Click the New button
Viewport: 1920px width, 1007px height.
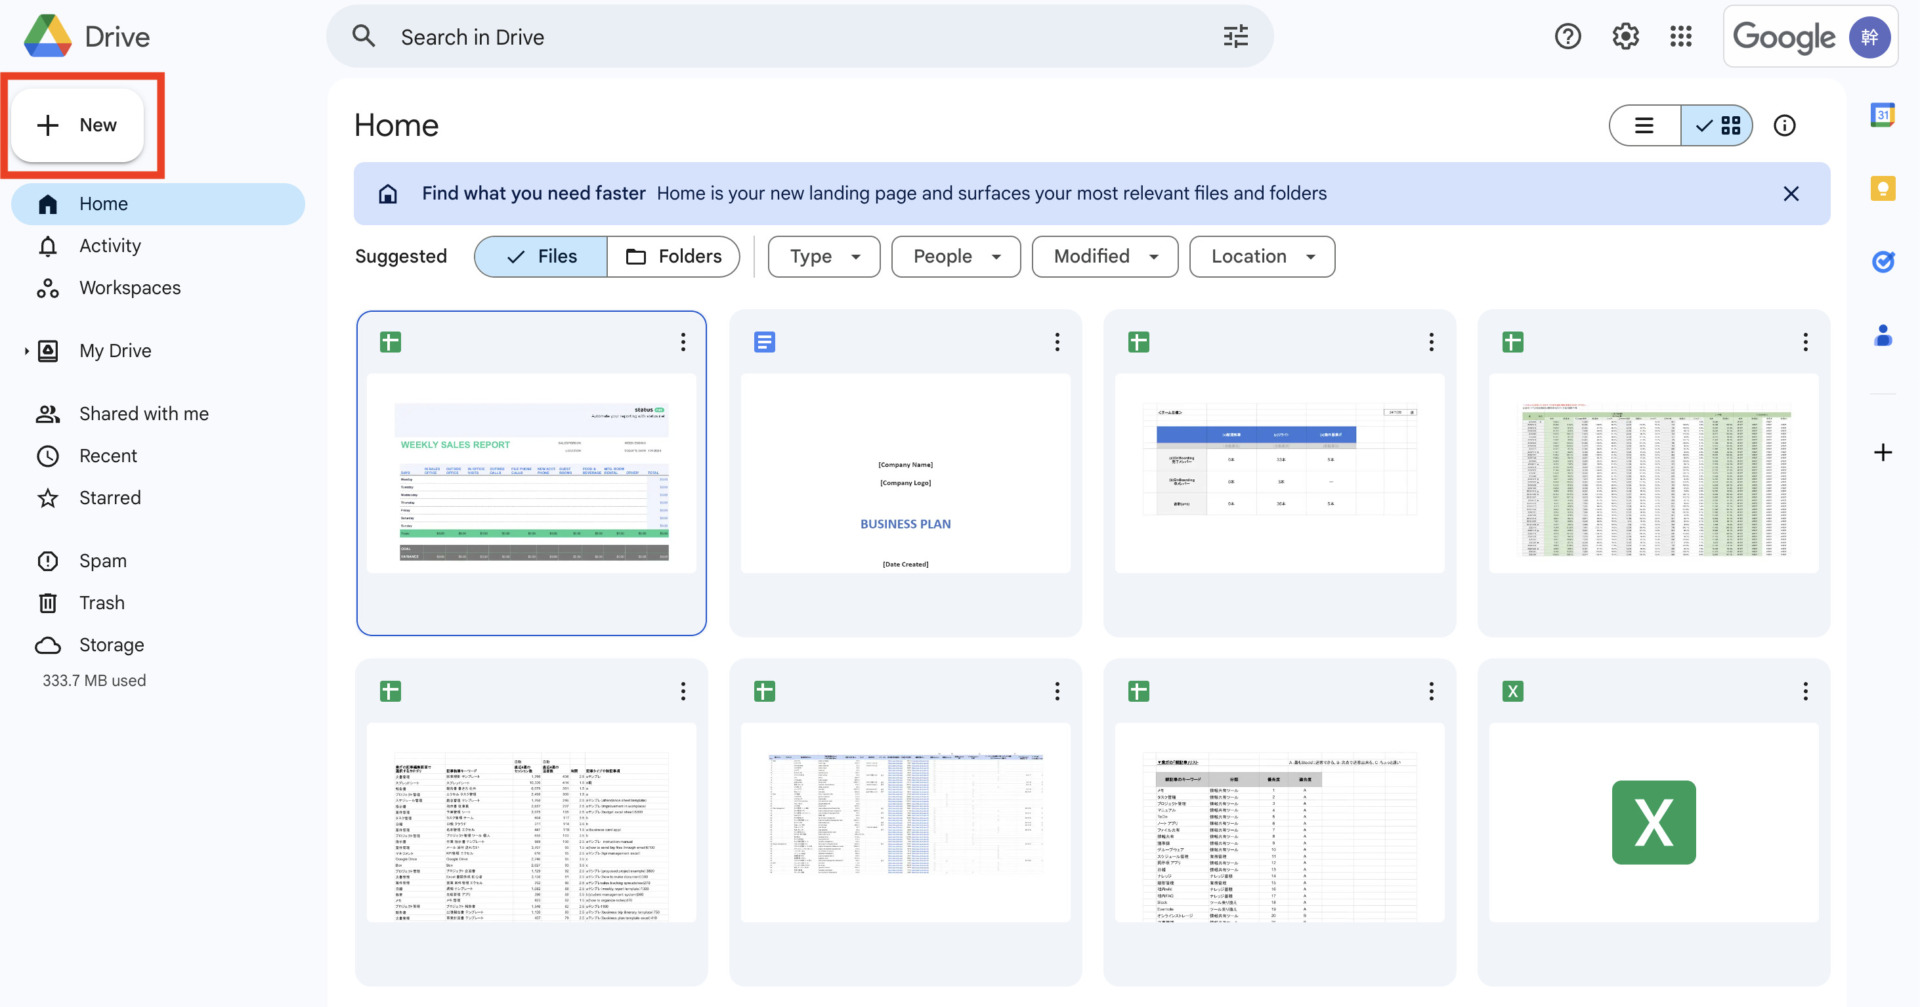coord(77,126)
